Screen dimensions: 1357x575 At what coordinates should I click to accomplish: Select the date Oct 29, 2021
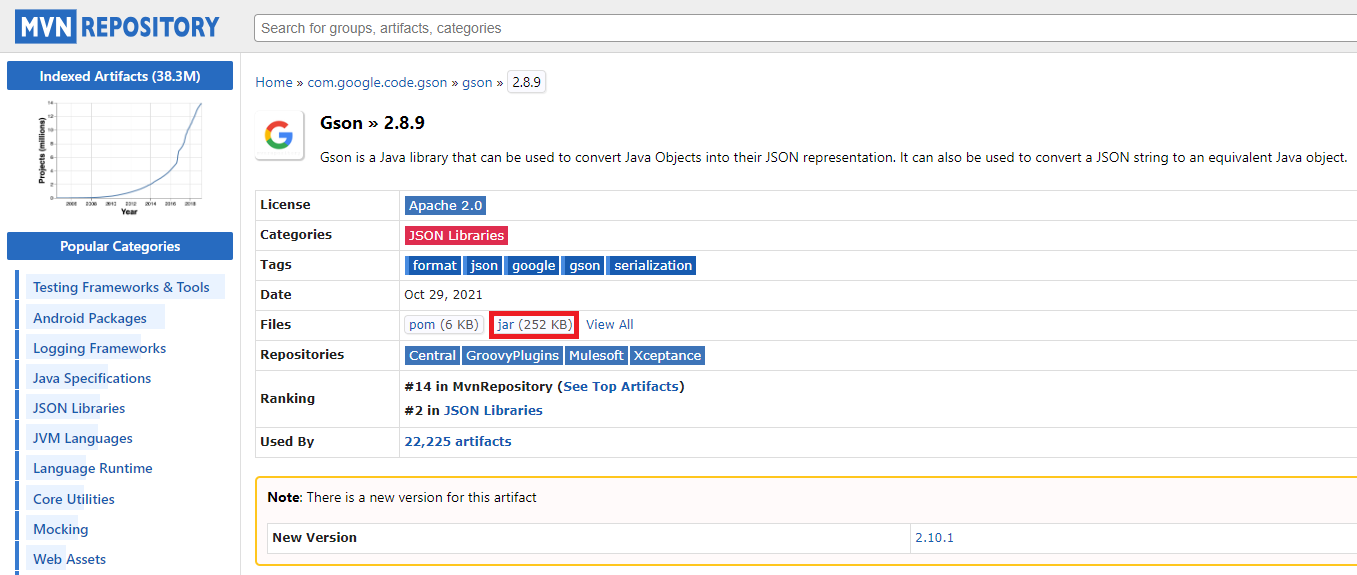click(x=443, y=294)
